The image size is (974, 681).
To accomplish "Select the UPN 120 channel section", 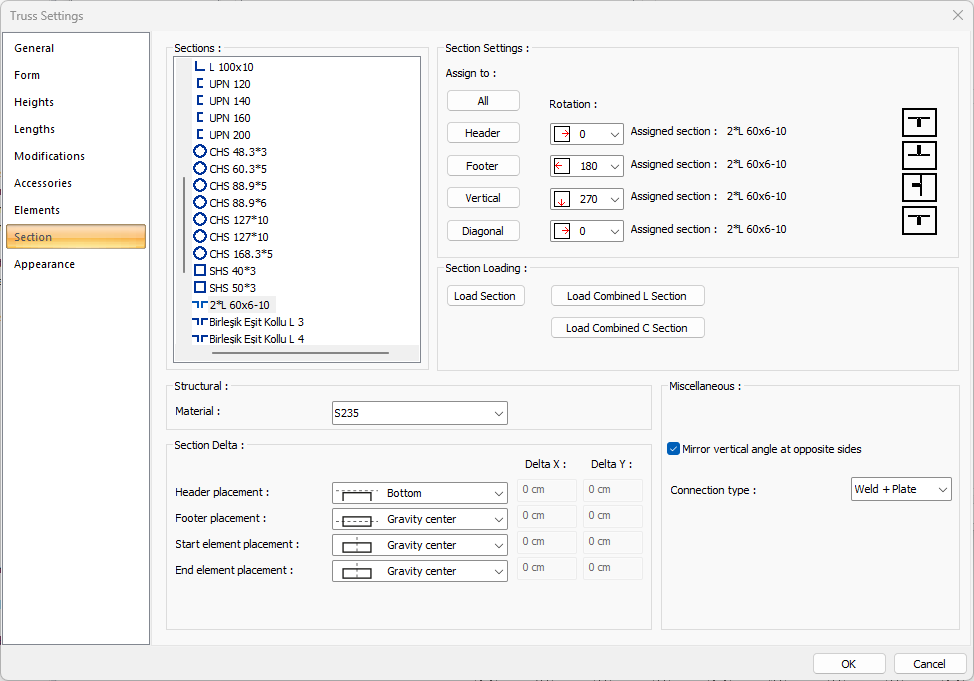I will (229, 84).
